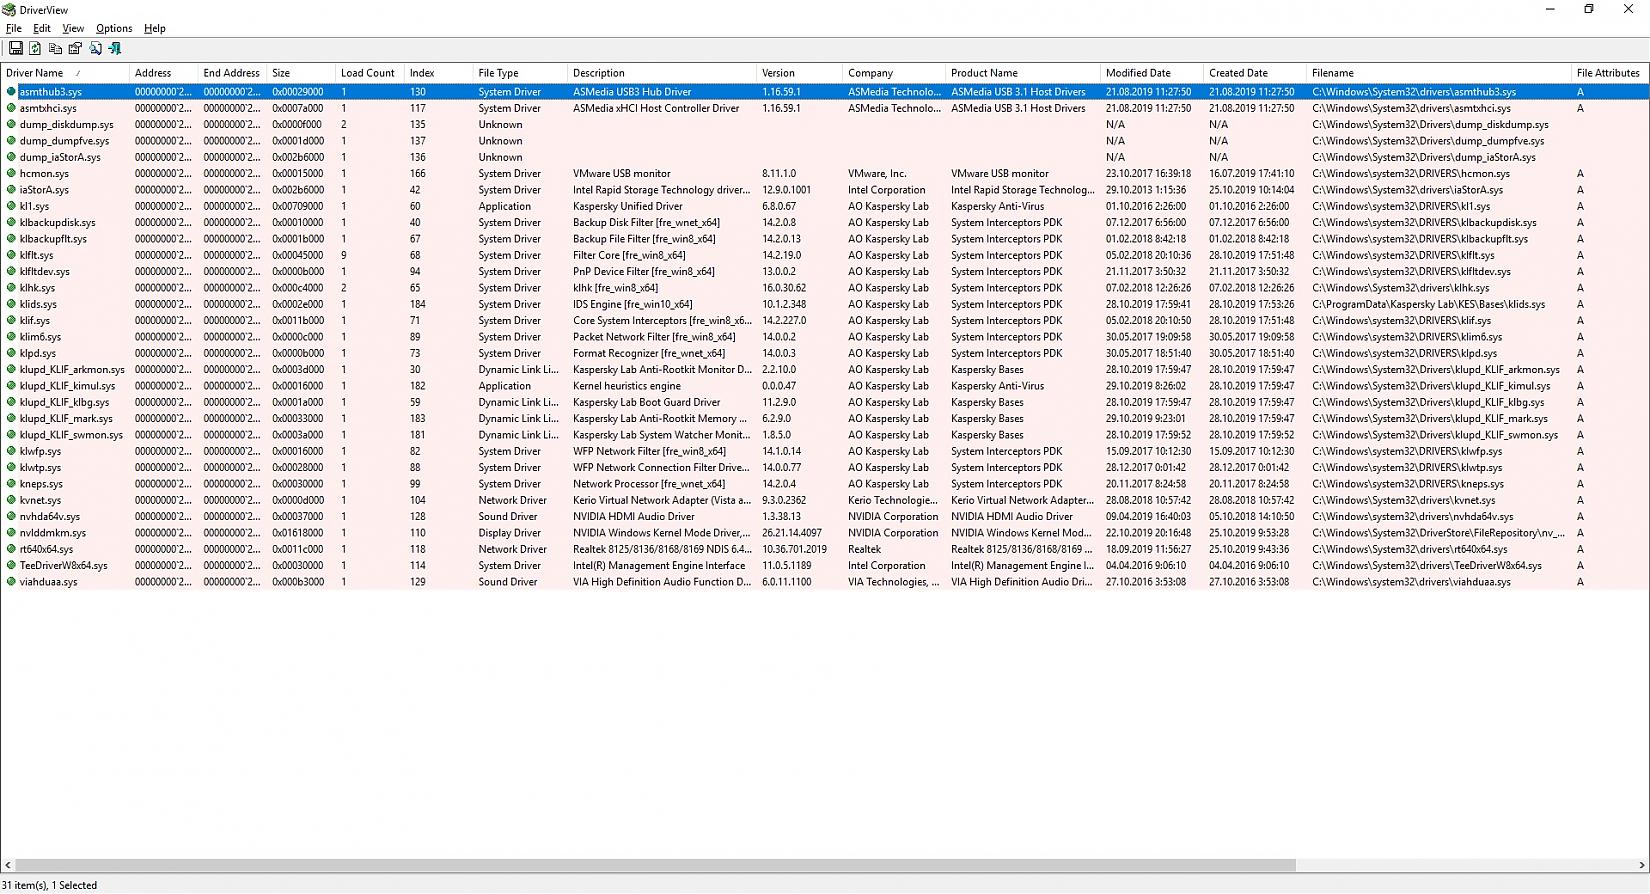The width and height of the screenshot is (1650, 894).
Task: Click the Find toolbar icon
Action: 95,48
